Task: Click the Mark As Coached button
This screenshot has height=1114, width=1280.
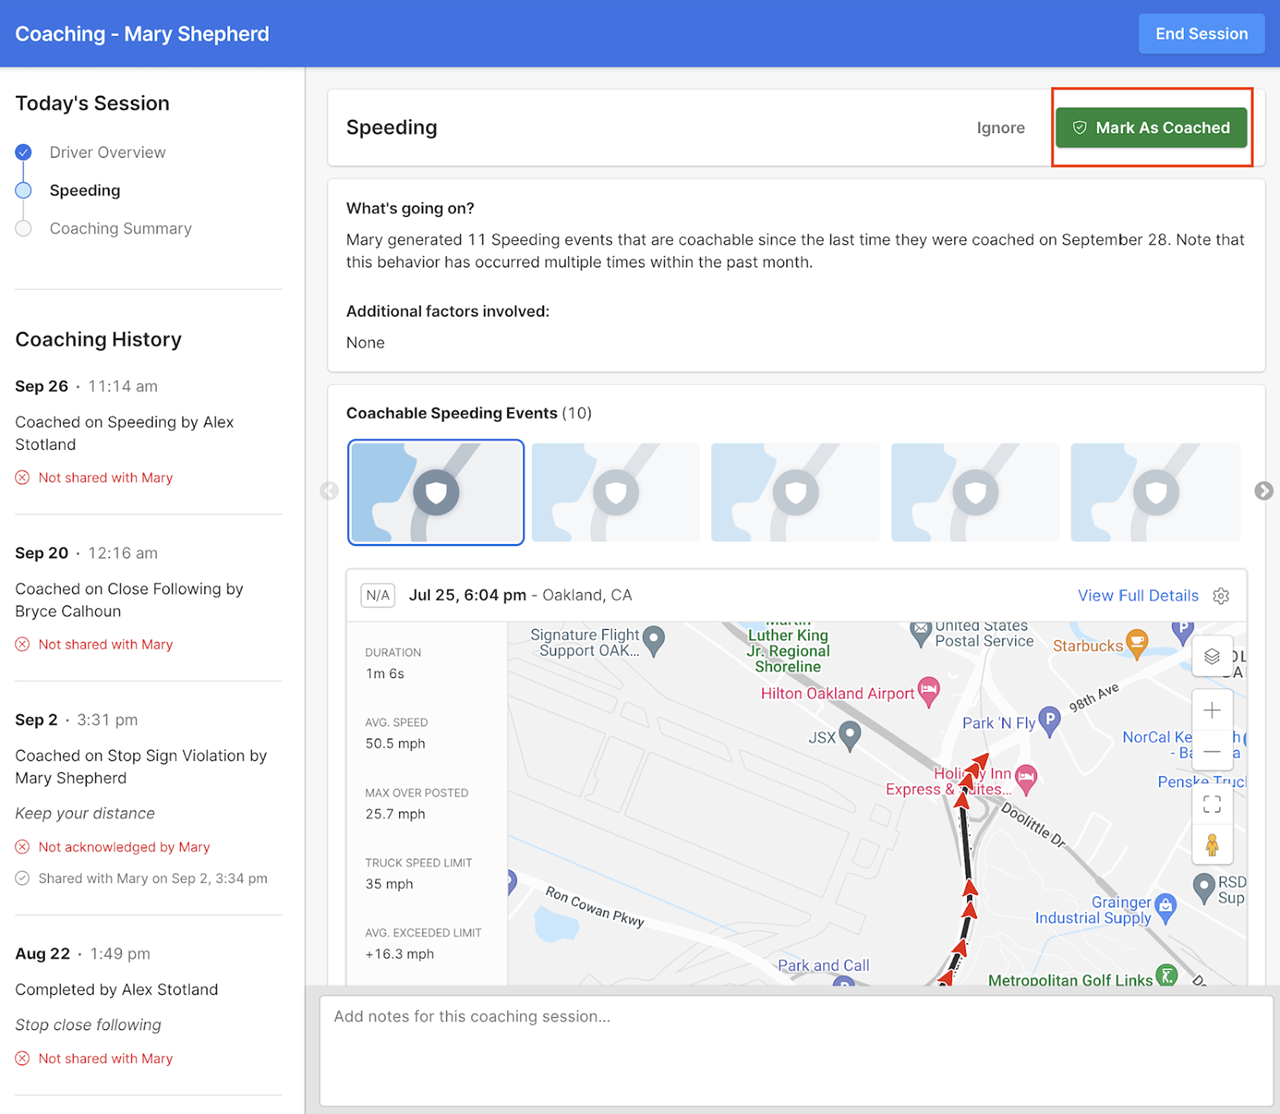Action: 1151,128
